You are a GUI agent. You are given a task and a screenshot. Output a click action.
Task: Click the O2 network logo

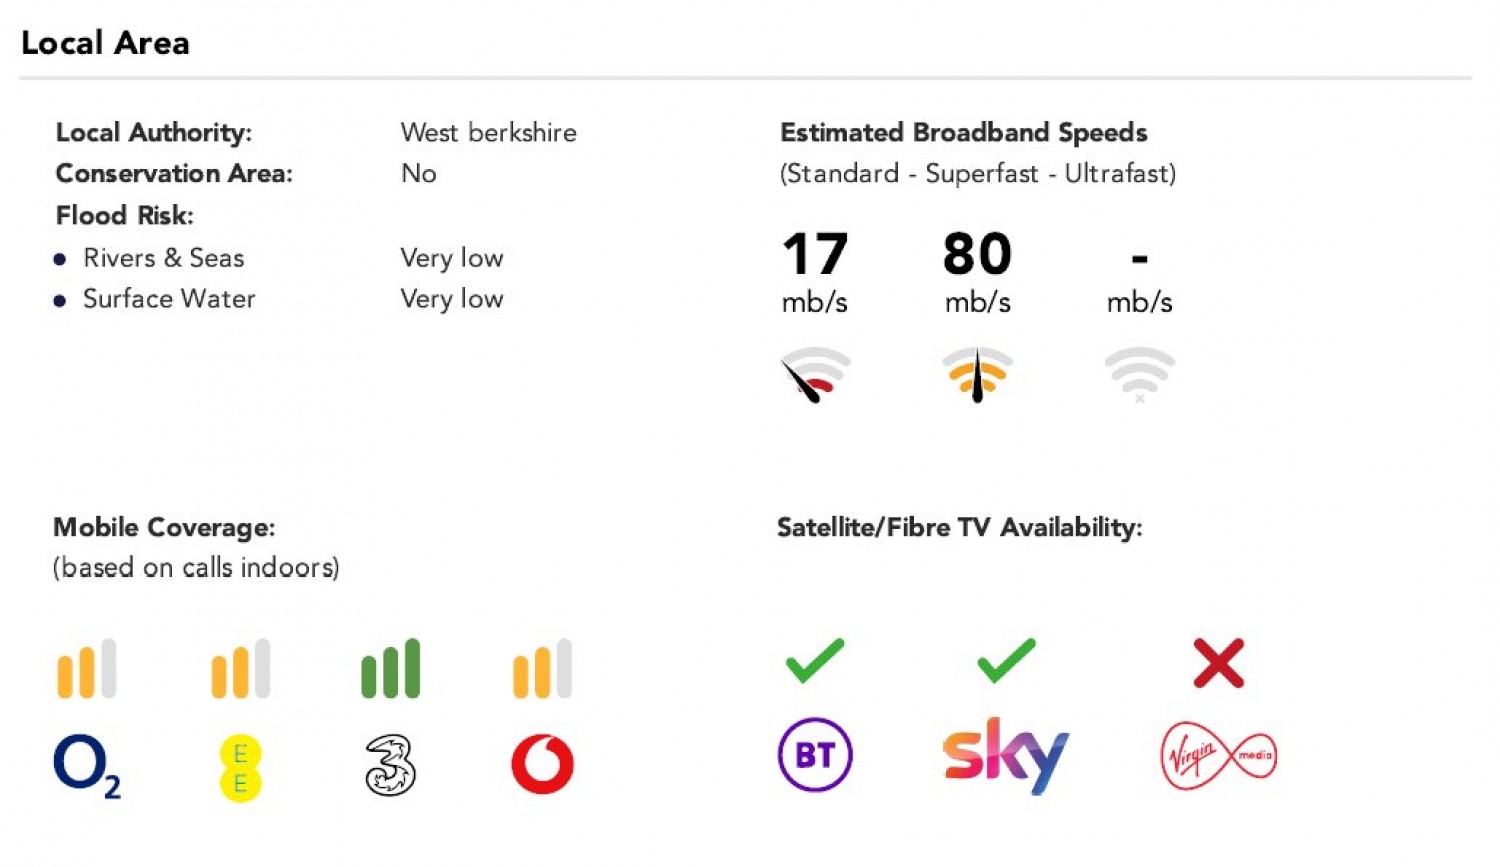coord(86,765)
